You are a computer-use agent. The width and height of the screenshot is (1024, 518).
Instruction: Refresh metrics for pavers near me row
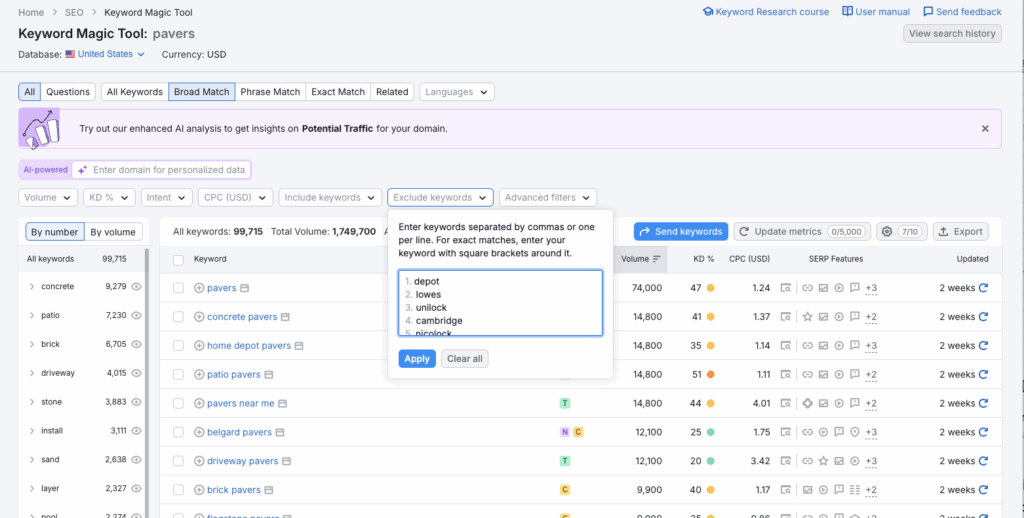(983, 404)
